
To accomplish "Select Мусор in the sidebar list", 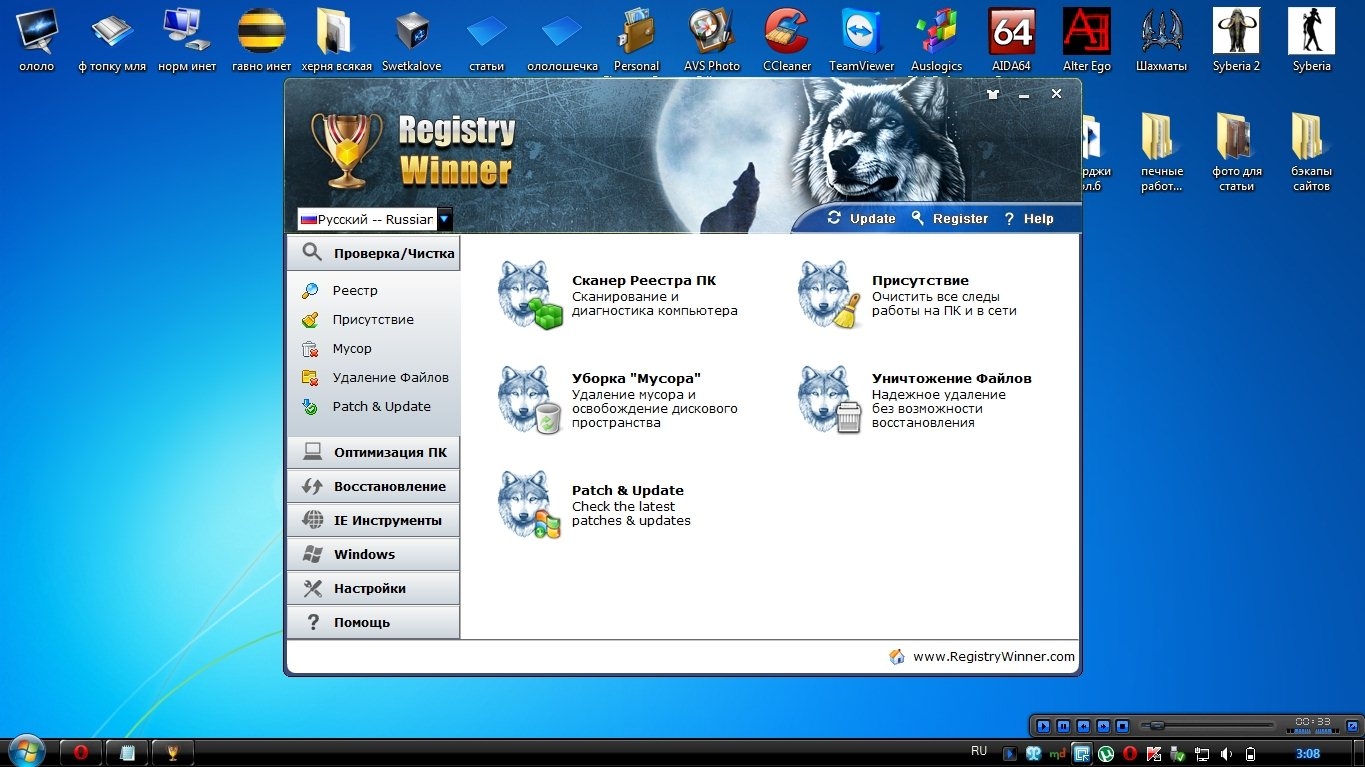I will click(352, 348).
